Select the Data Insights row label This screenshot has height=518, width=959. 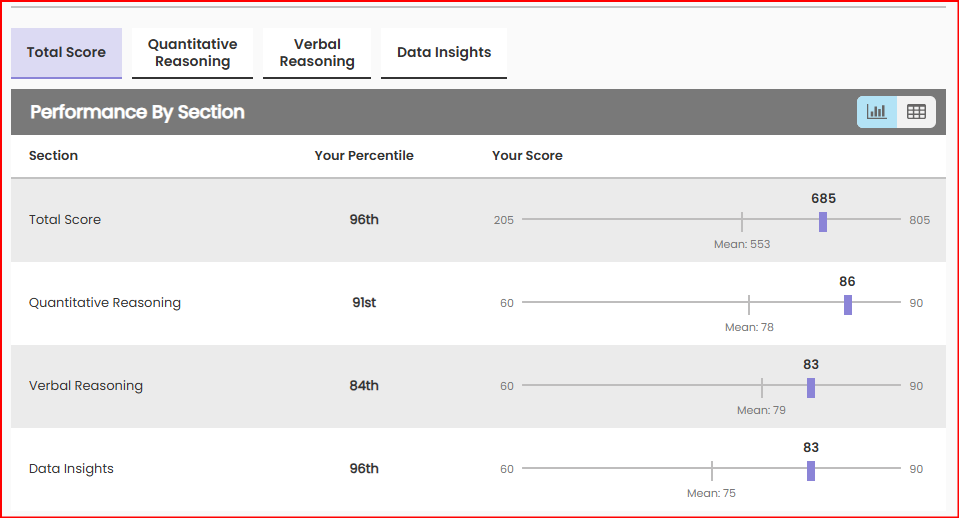71,469
